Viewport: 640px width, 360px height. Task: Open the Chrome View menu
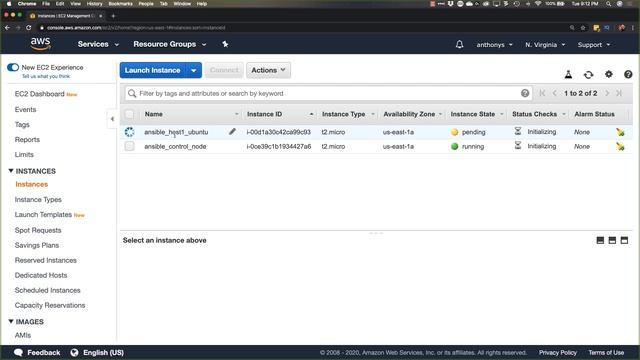coord(76,4)
